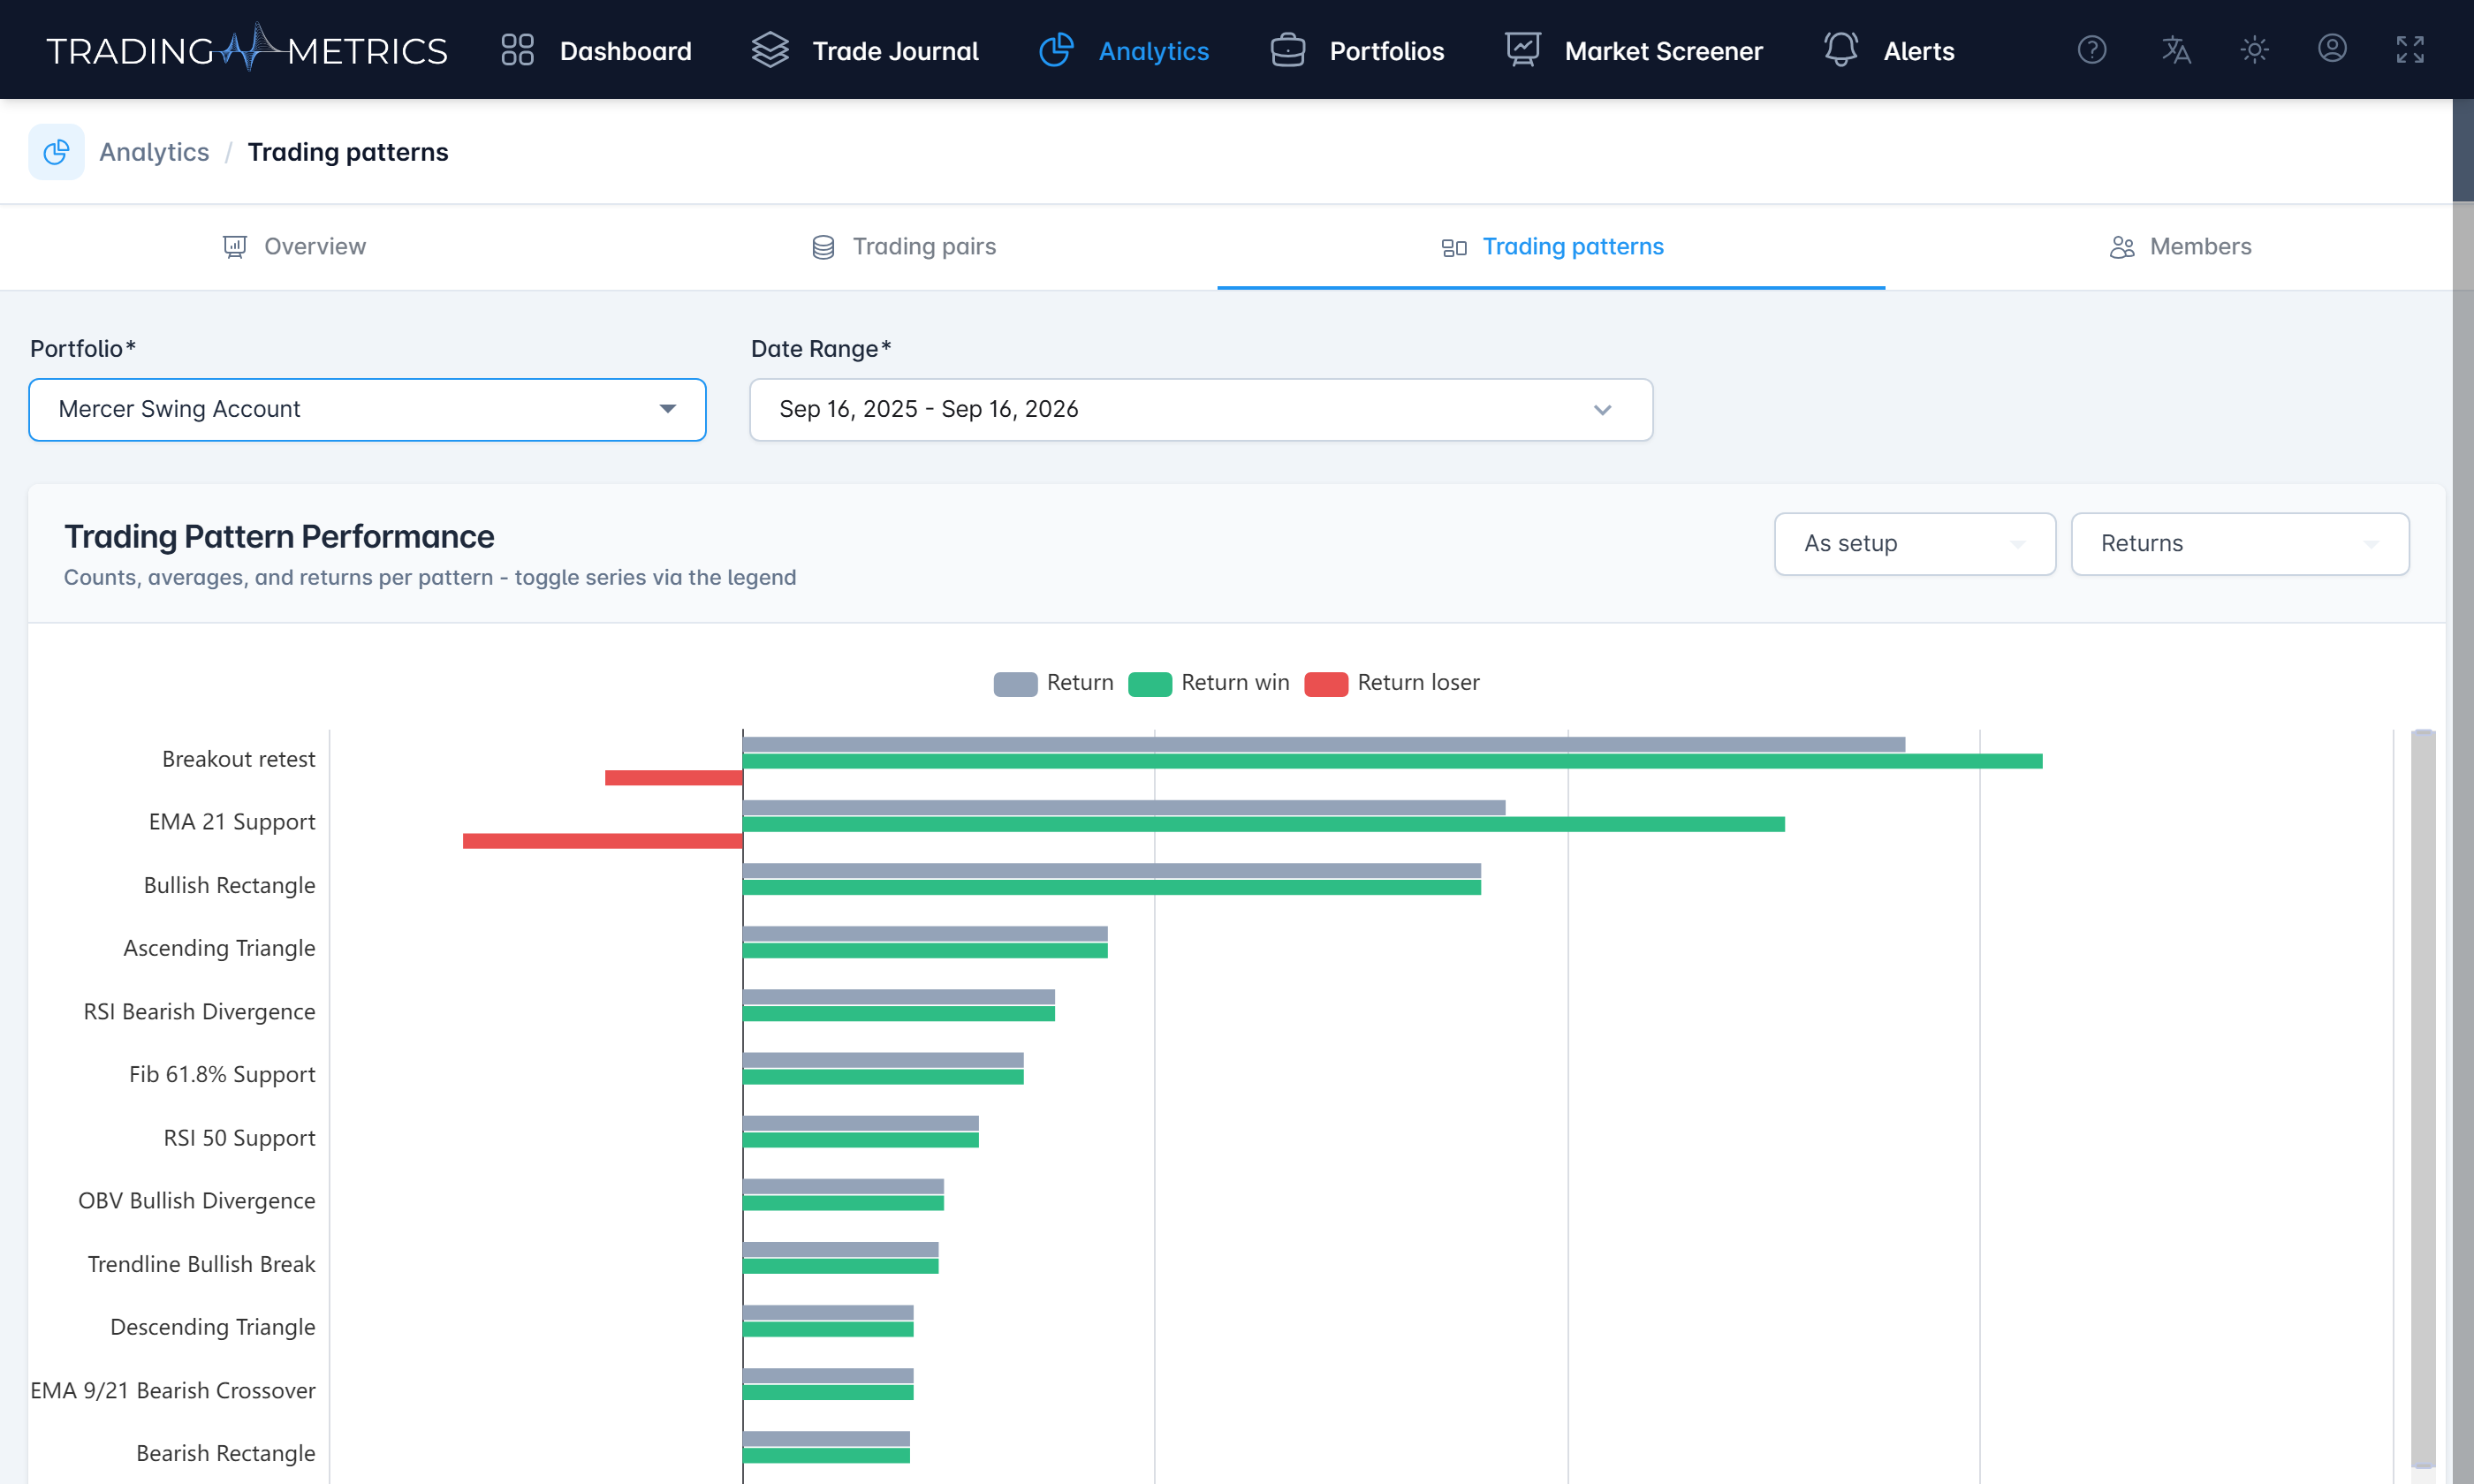Click the RSI Bearish Divergence label

click(x=199, y=1011)
